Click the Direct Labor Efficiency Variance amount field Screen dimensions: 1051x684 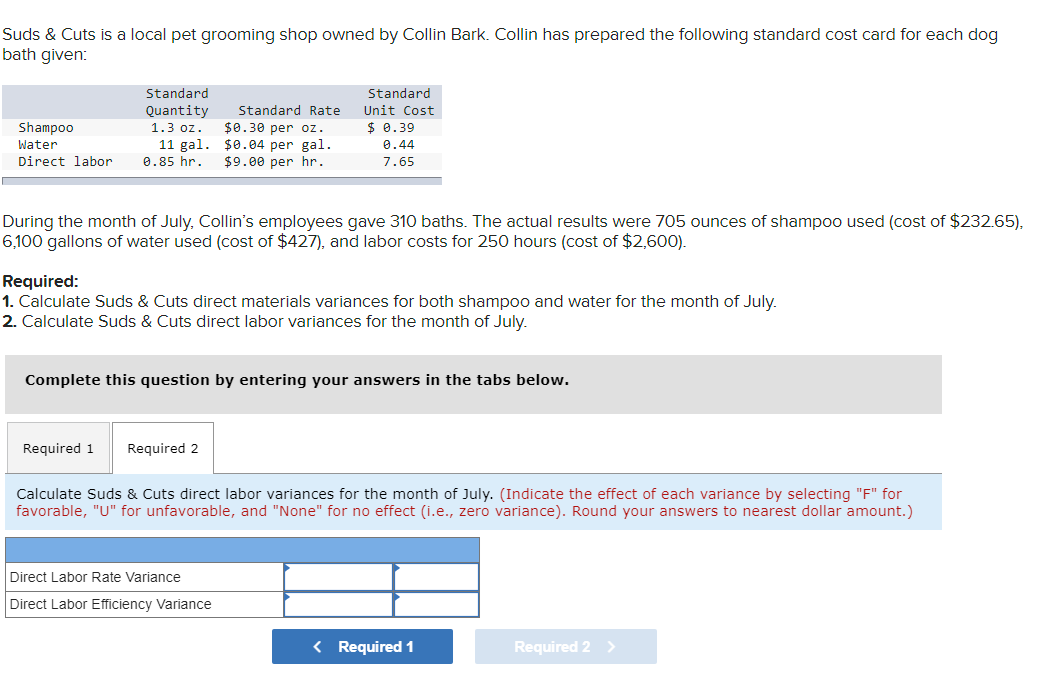(340, 604)
